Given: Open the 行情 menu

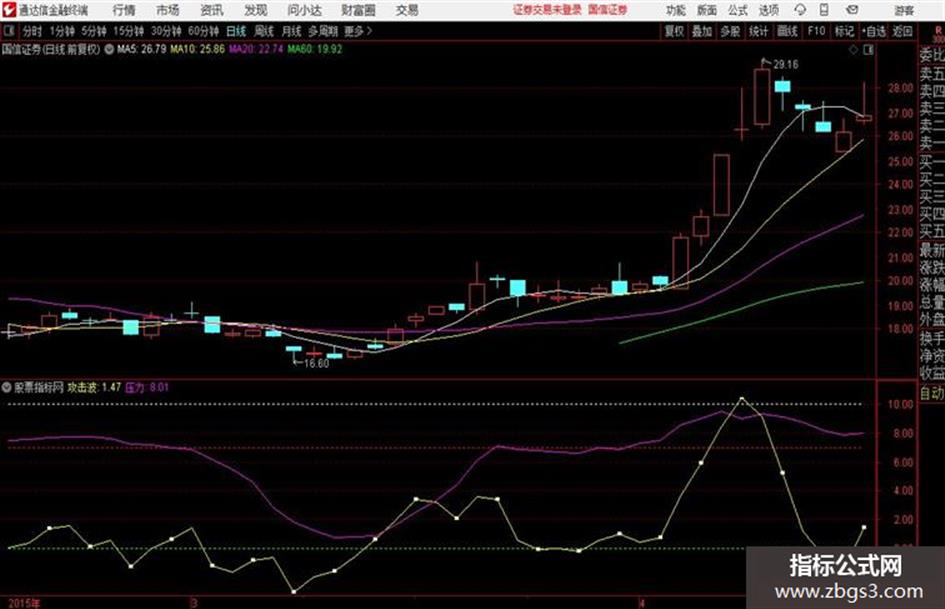Looking at the screenshot, I should (x=124, y=10).
